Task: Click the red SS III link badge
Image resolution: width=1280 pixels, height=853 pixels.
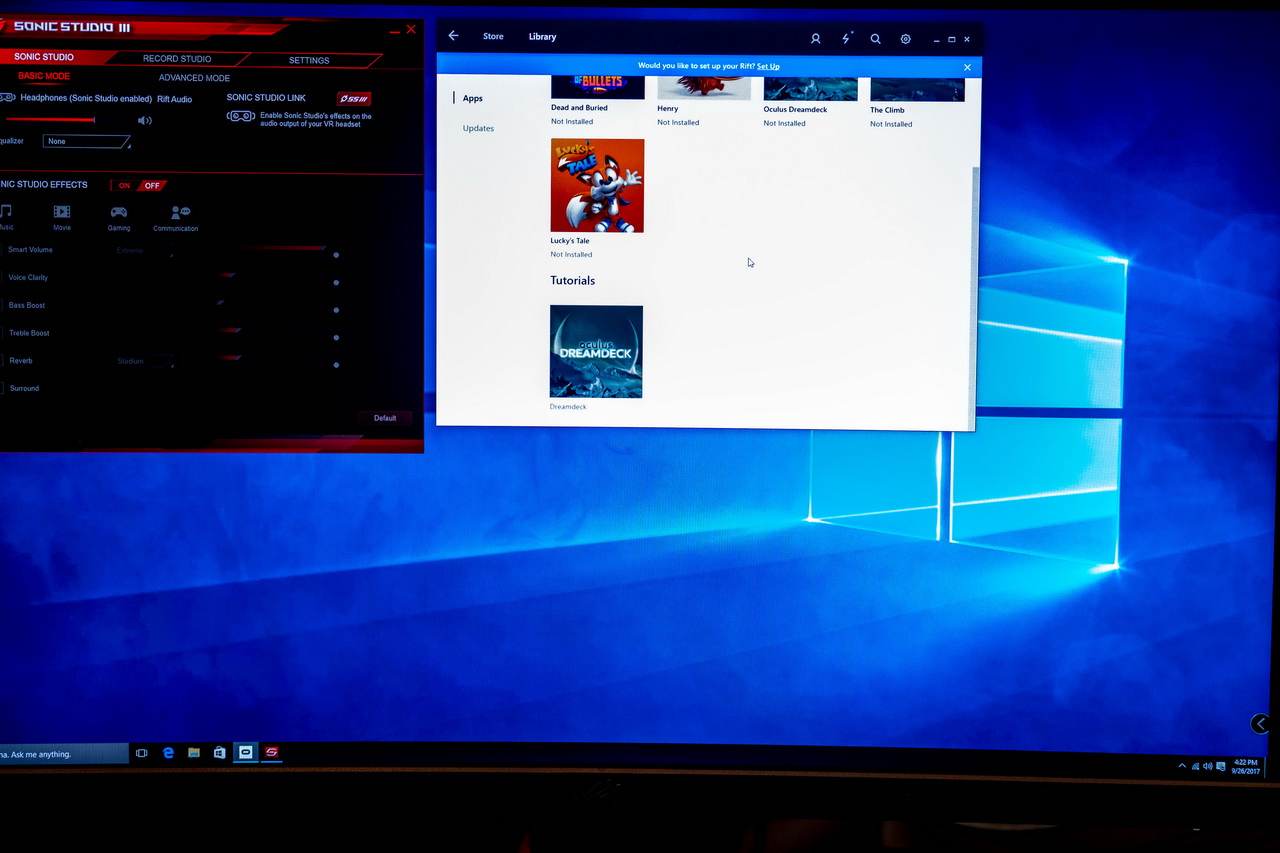Action: click(x=354, y=99)
